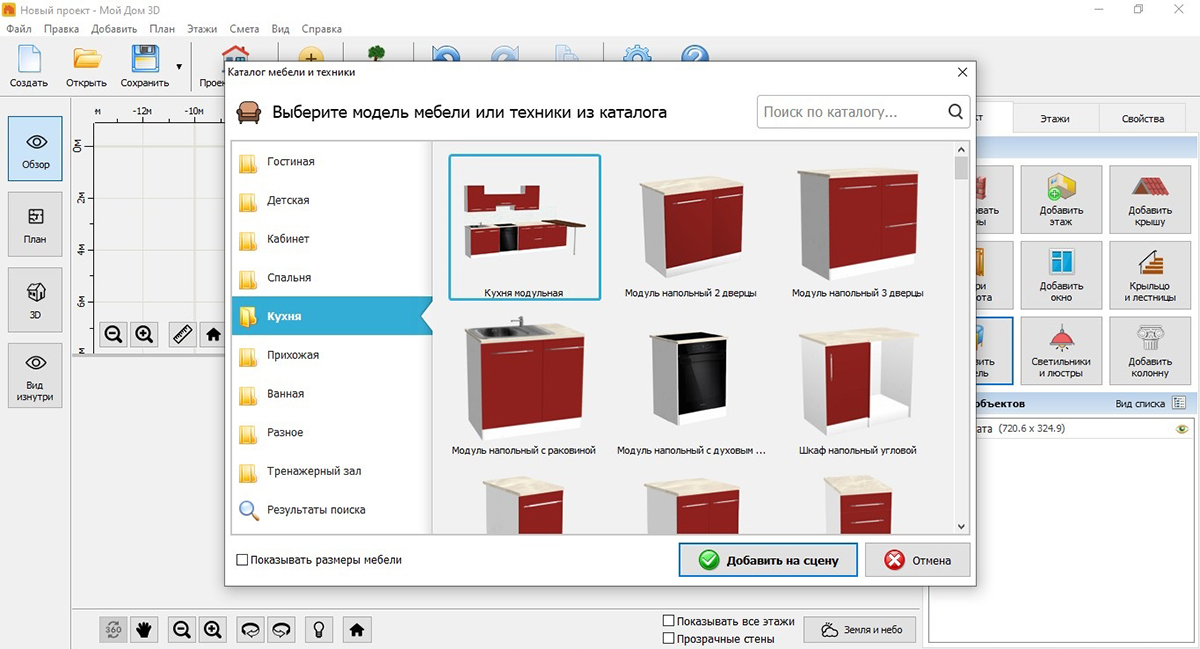1200x649 pixels.
Task: Select the Ванная category
Action: [332, 394]
